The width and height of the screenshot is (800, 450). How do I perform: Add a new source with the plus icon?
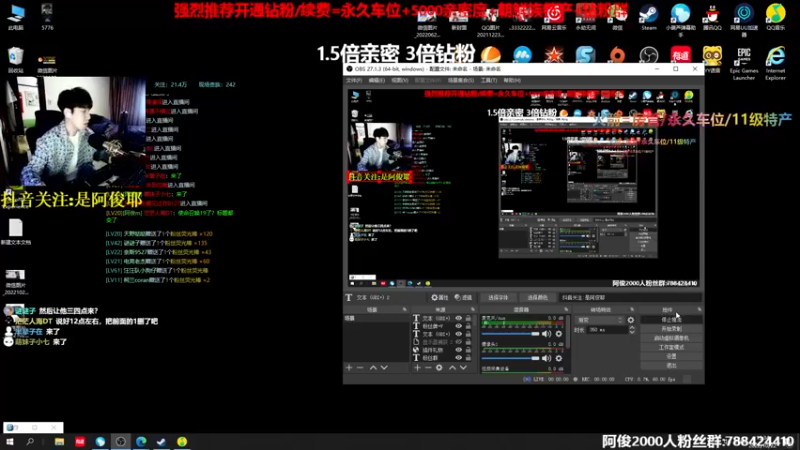pos(417,367)
